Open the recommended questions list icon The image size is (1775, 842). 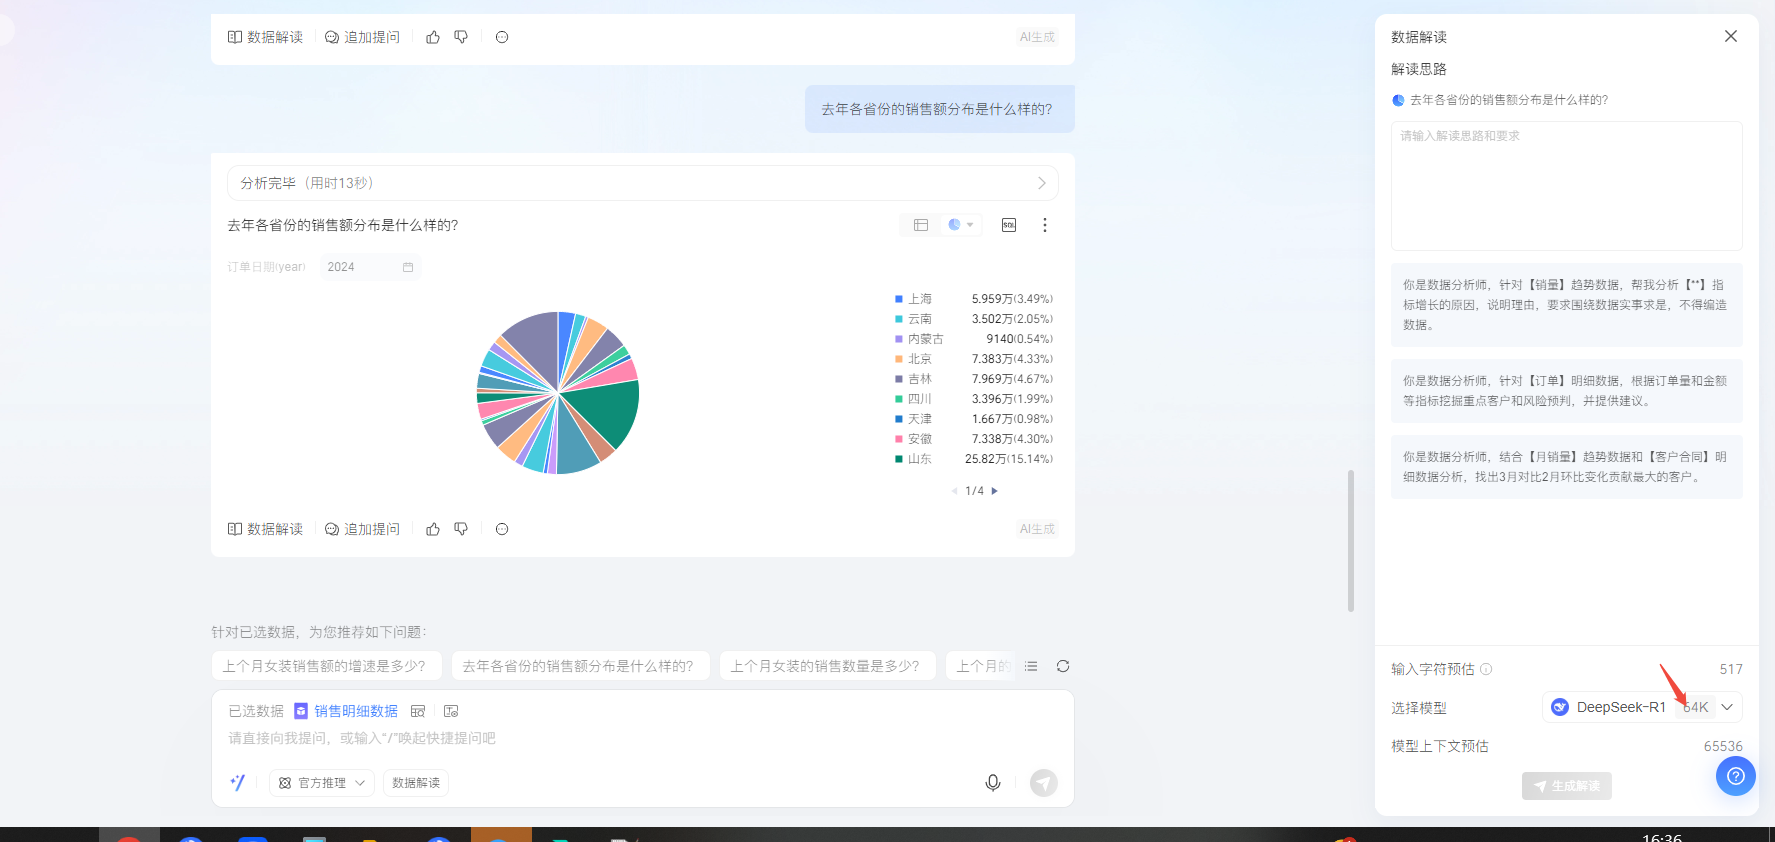click(x=1031, y=666)
